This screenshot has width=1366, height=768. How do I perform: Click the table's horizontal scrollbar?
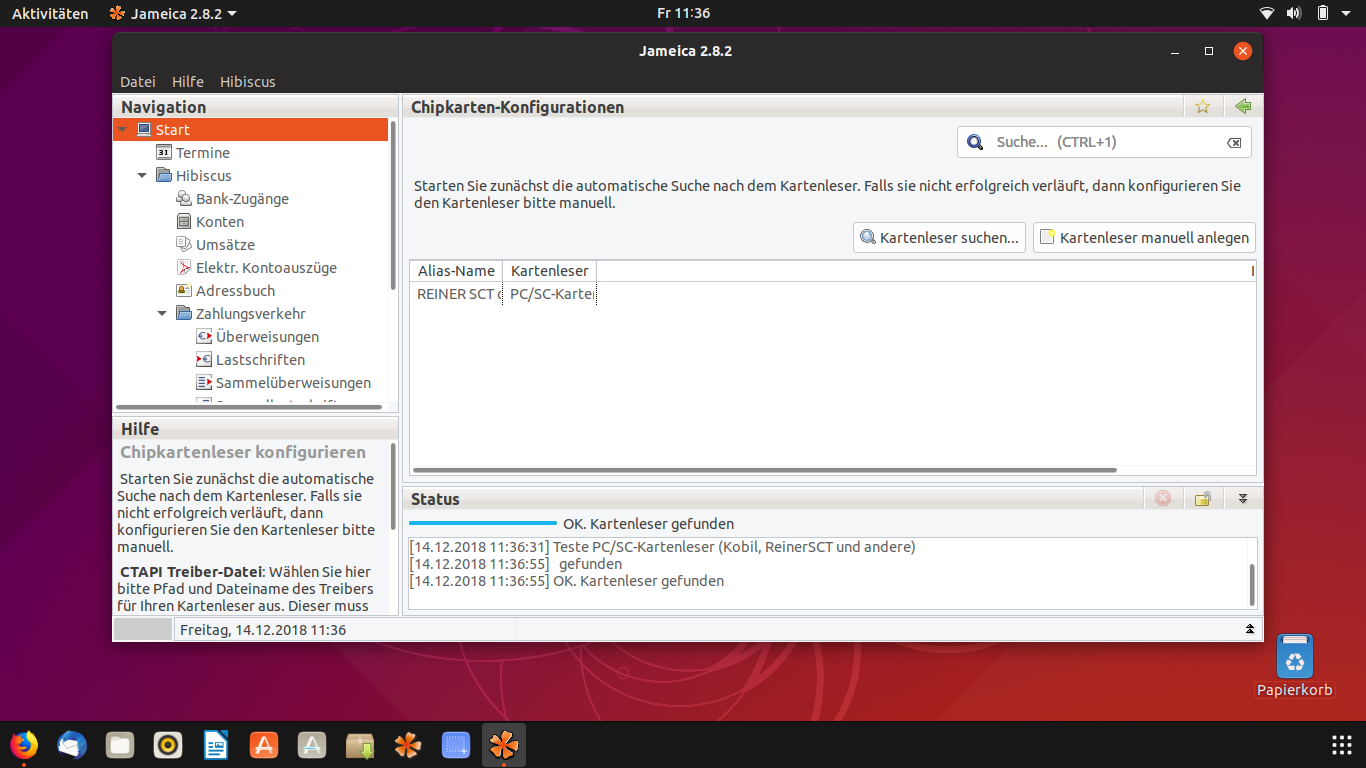click(765, 470)
